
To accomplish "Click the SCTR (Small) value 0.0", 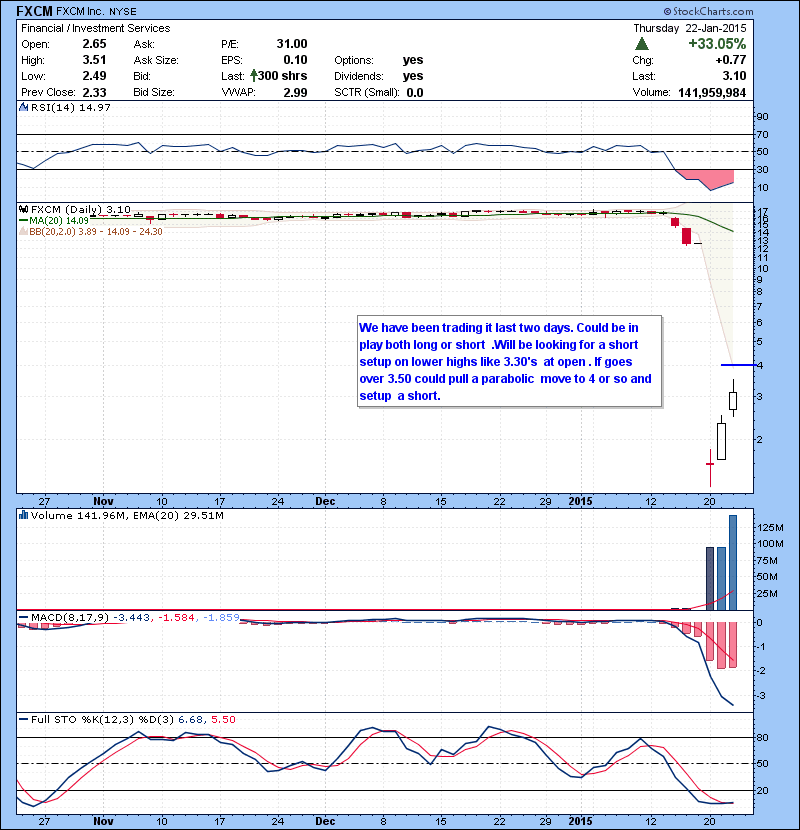I will pos(415,92).
